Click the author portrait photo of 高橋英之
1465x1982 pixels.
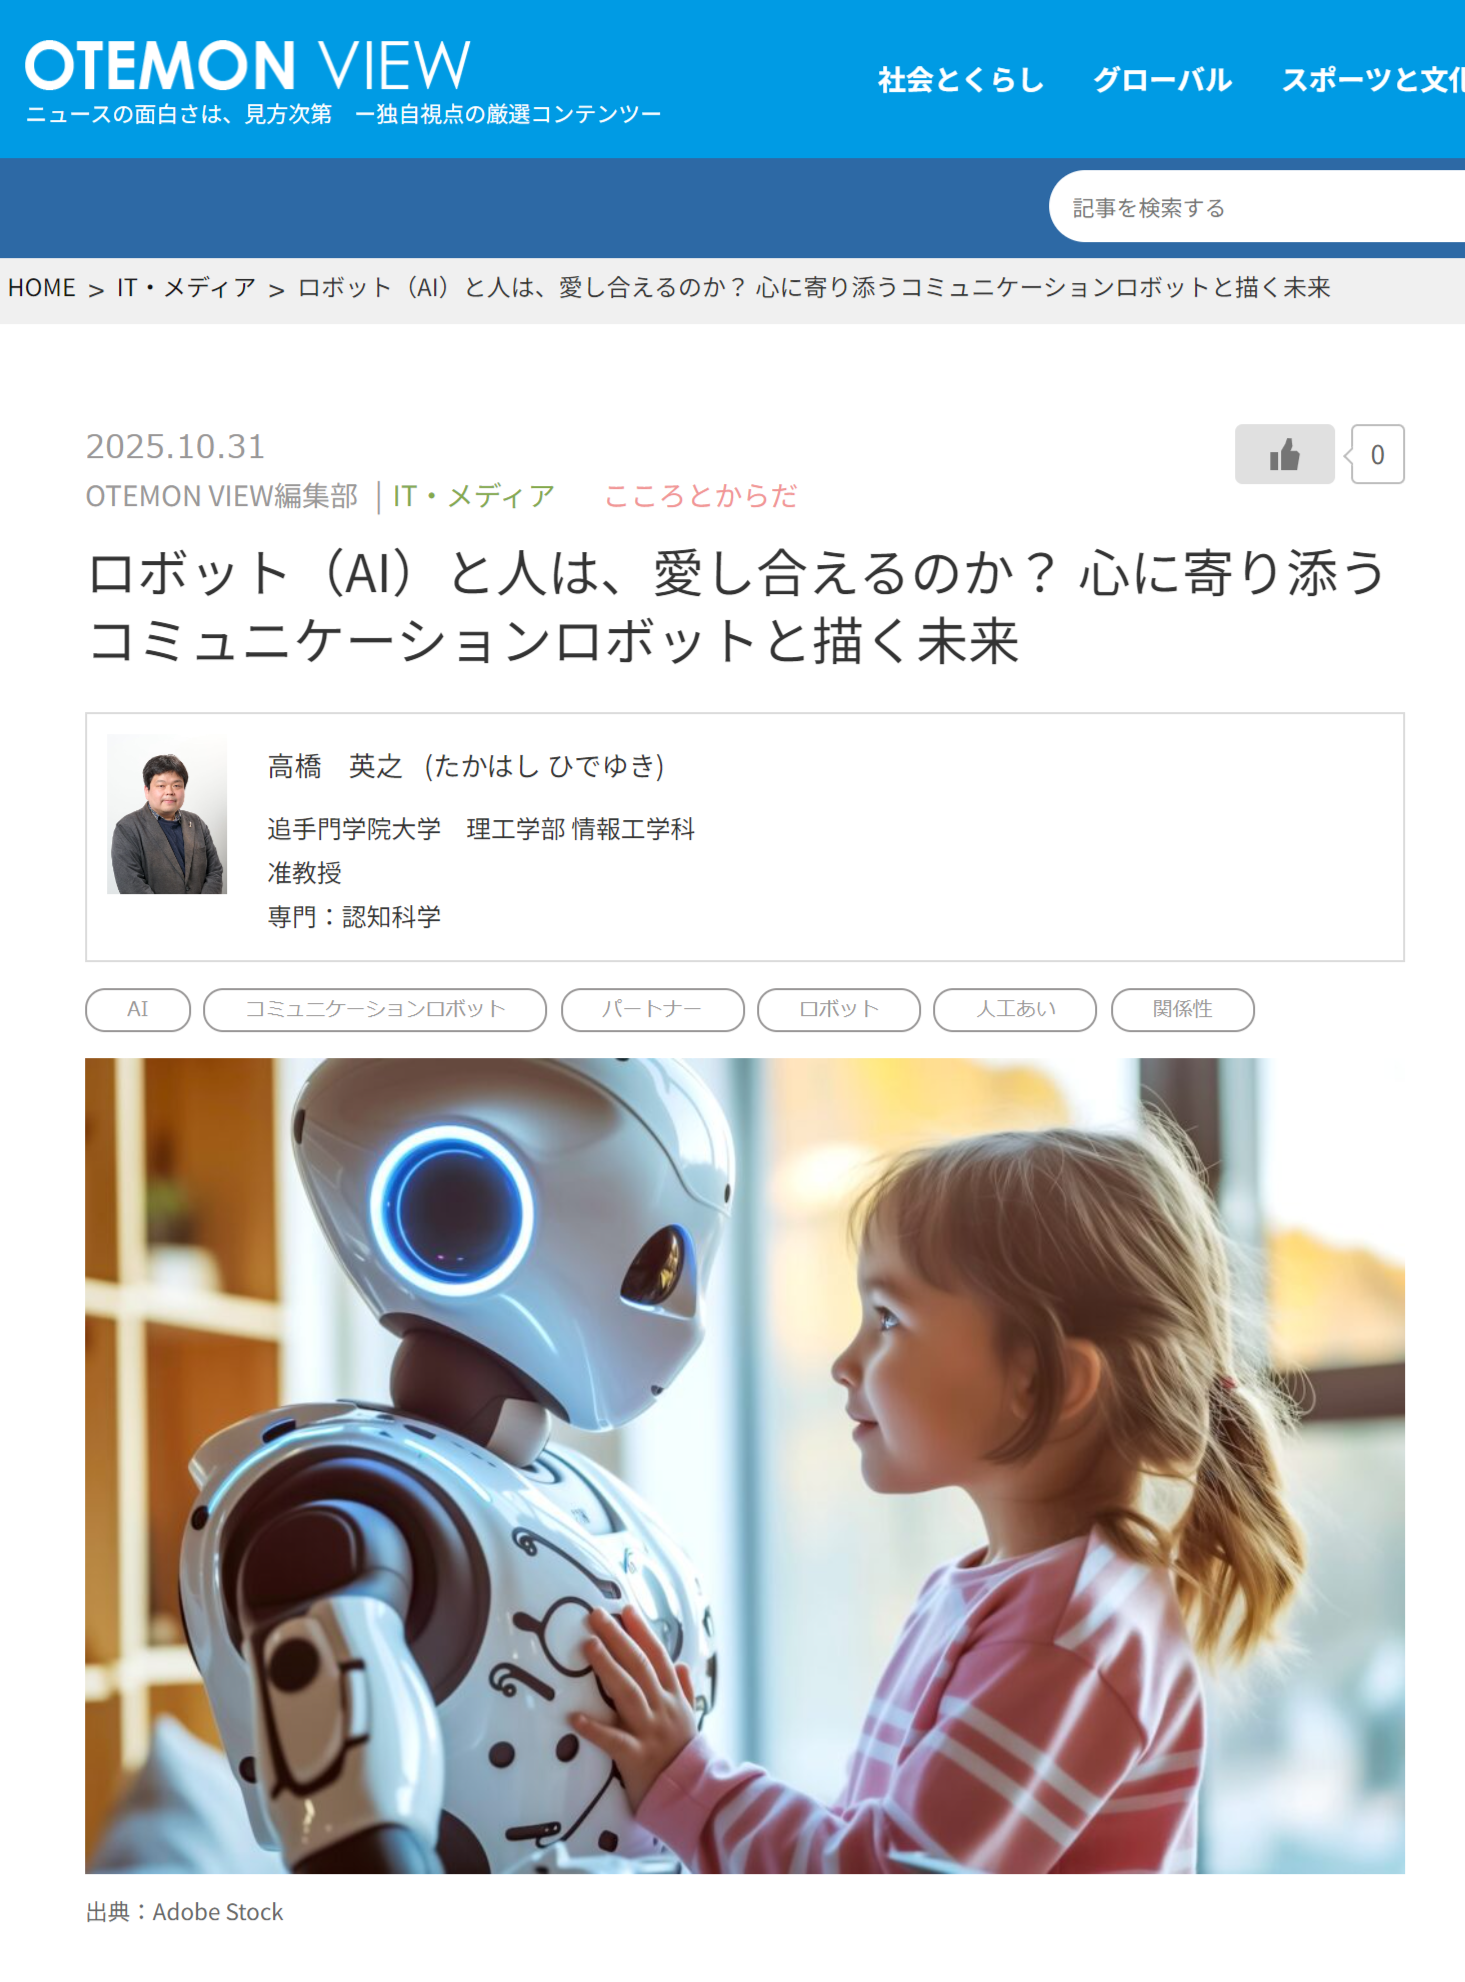point(167,814)
